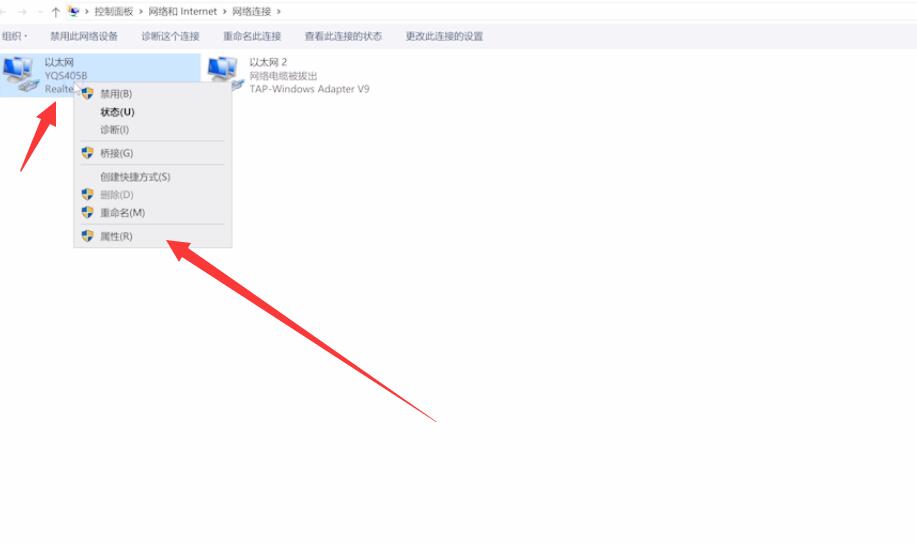Select the 以太网 adapter icon
Screen dimensions: 917x543
[x=20, y=74]
